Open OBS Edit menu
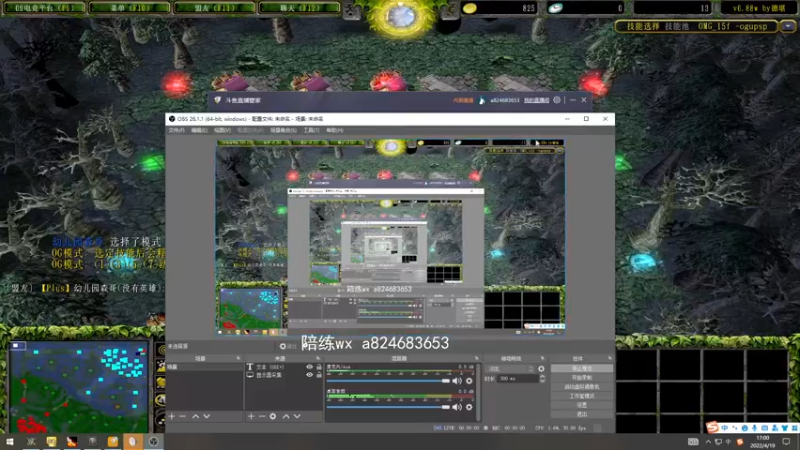This screenshot has width=800, height=450. tap(199, 131)
